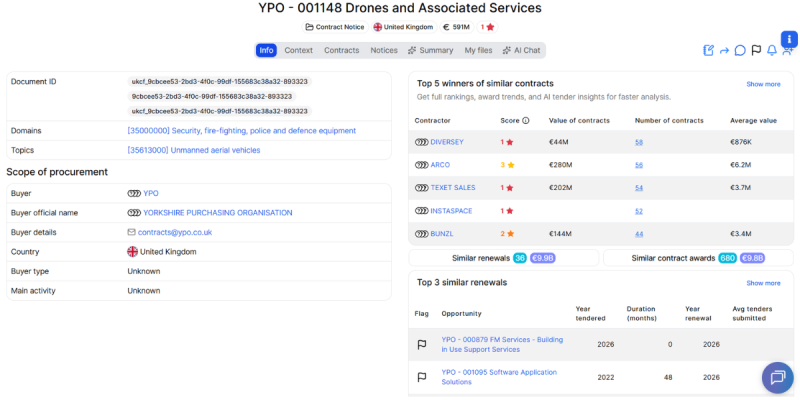Click the notification bell icon

point(772,51)
